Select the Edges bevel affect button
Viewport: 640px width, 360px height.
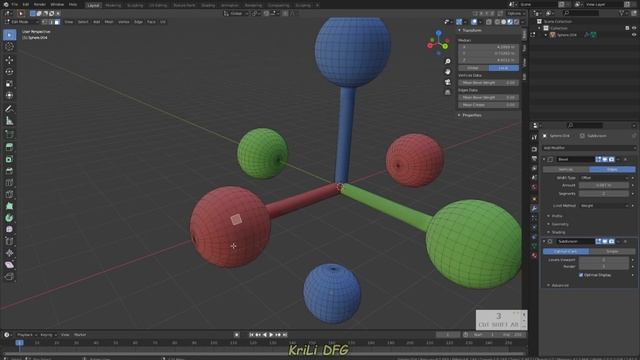tap(612, 169)
